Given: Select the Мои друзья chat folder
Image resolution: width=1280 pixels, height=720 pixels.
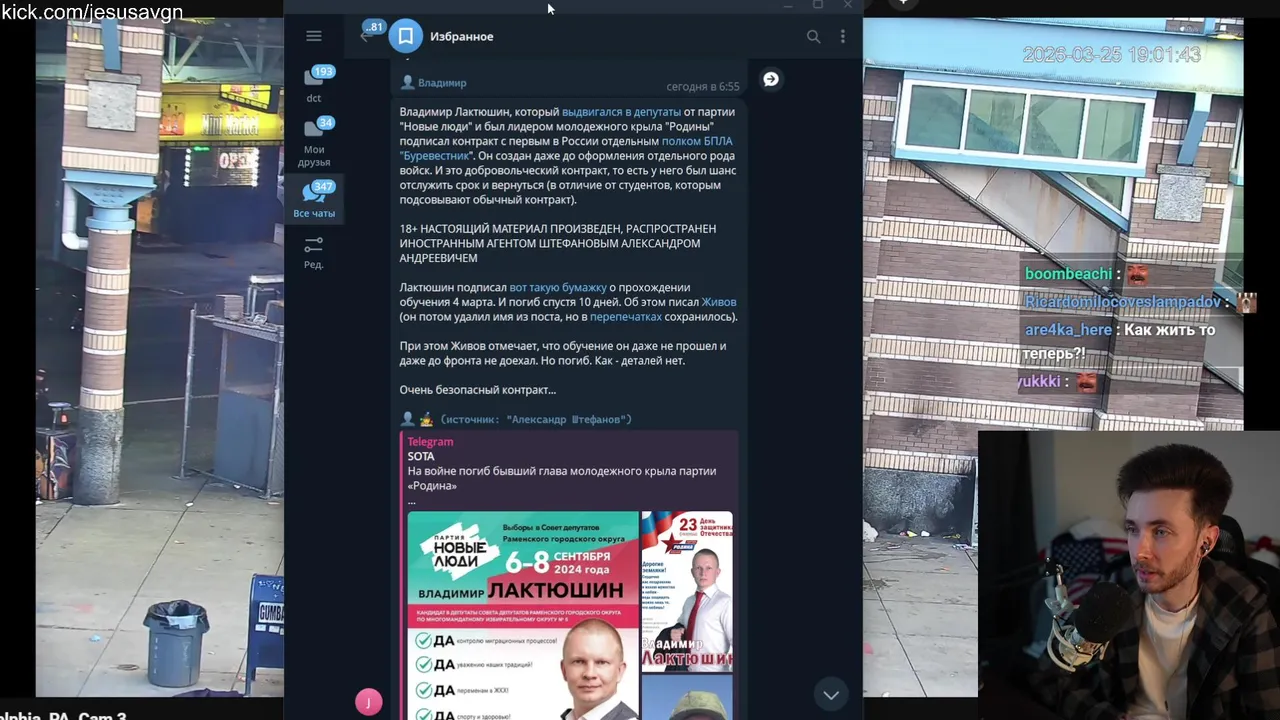Looking at the screenshot, I should pyautogui.click(x=314, y=142).
